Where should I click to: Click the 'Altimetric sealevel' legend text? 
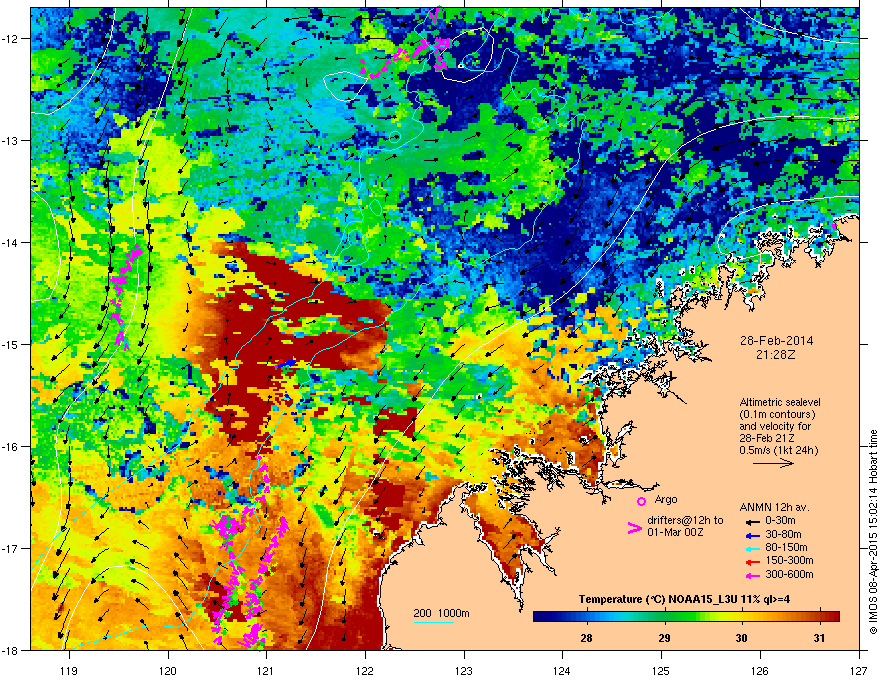tap(780, 402)
